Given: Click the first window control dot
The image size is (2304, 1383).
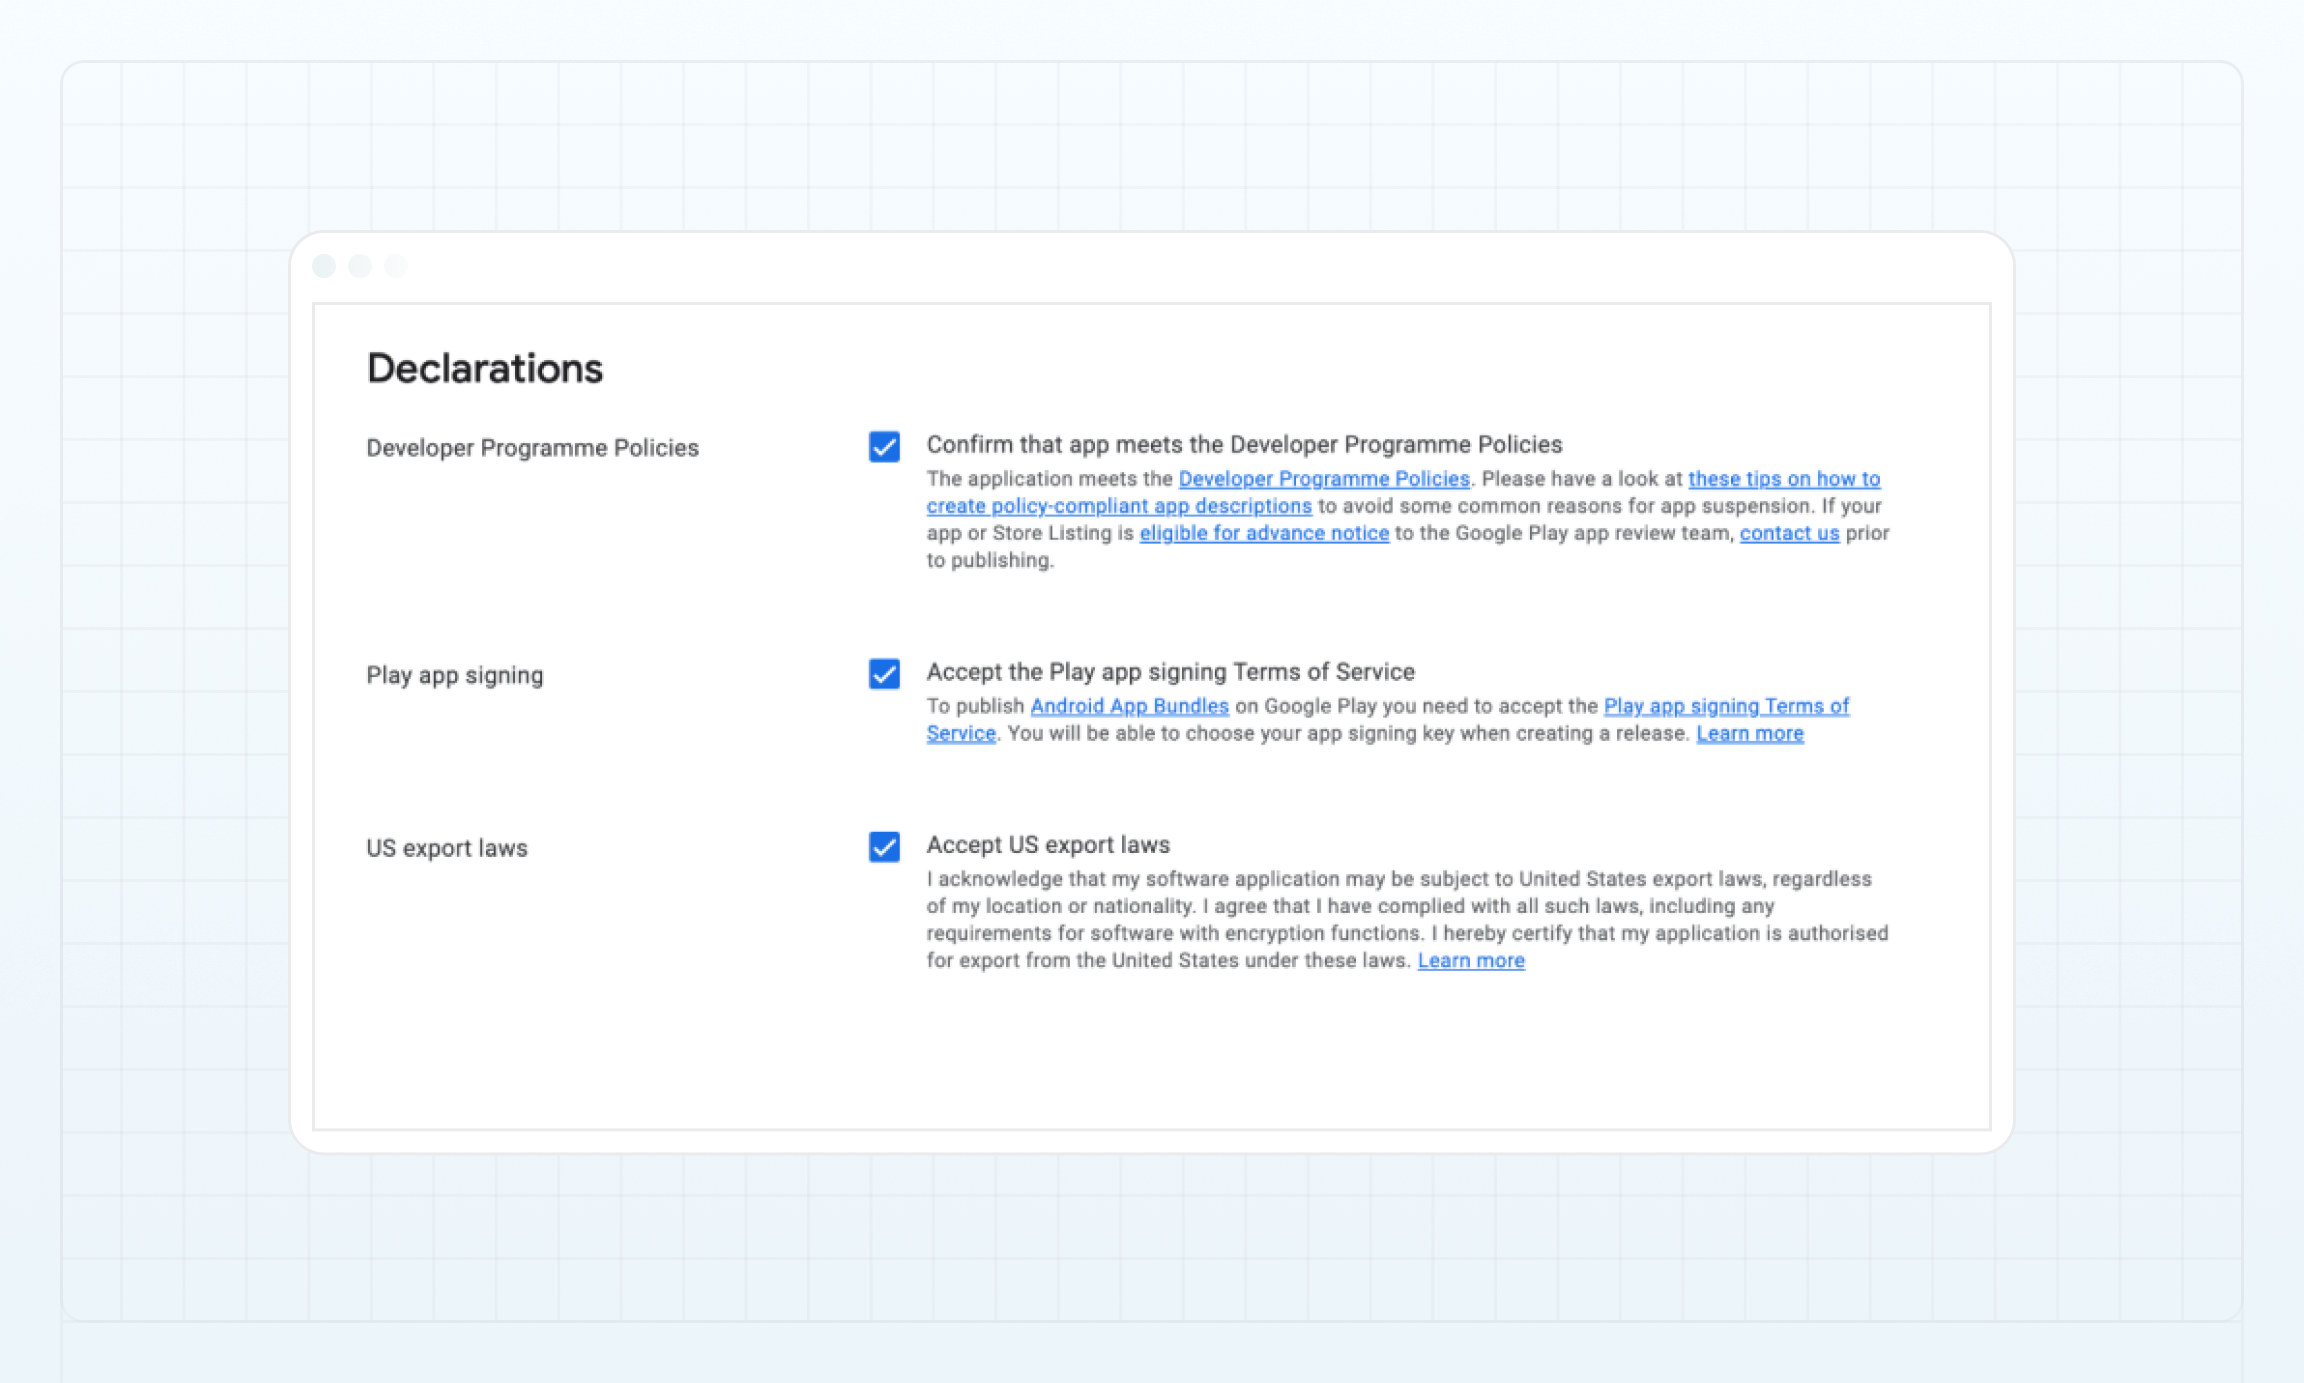Looking at the screenshot, I should [324, 266].
